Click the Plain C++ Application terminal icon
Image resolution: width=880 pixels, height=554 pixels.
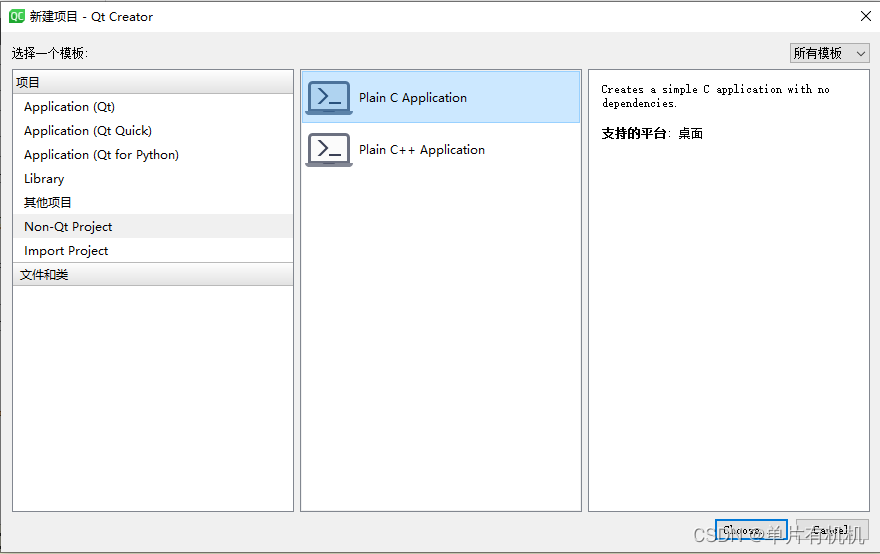[x=329, y=149]
